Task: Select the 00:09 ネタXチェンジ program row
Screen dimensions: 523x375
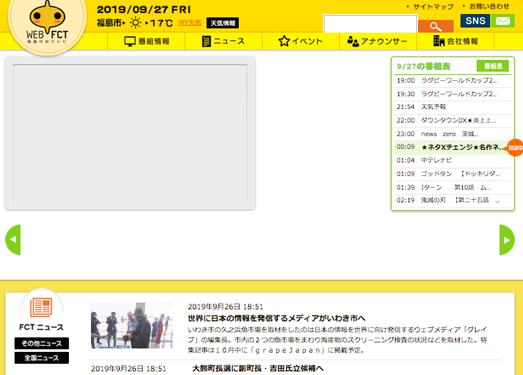Action: 453,147
